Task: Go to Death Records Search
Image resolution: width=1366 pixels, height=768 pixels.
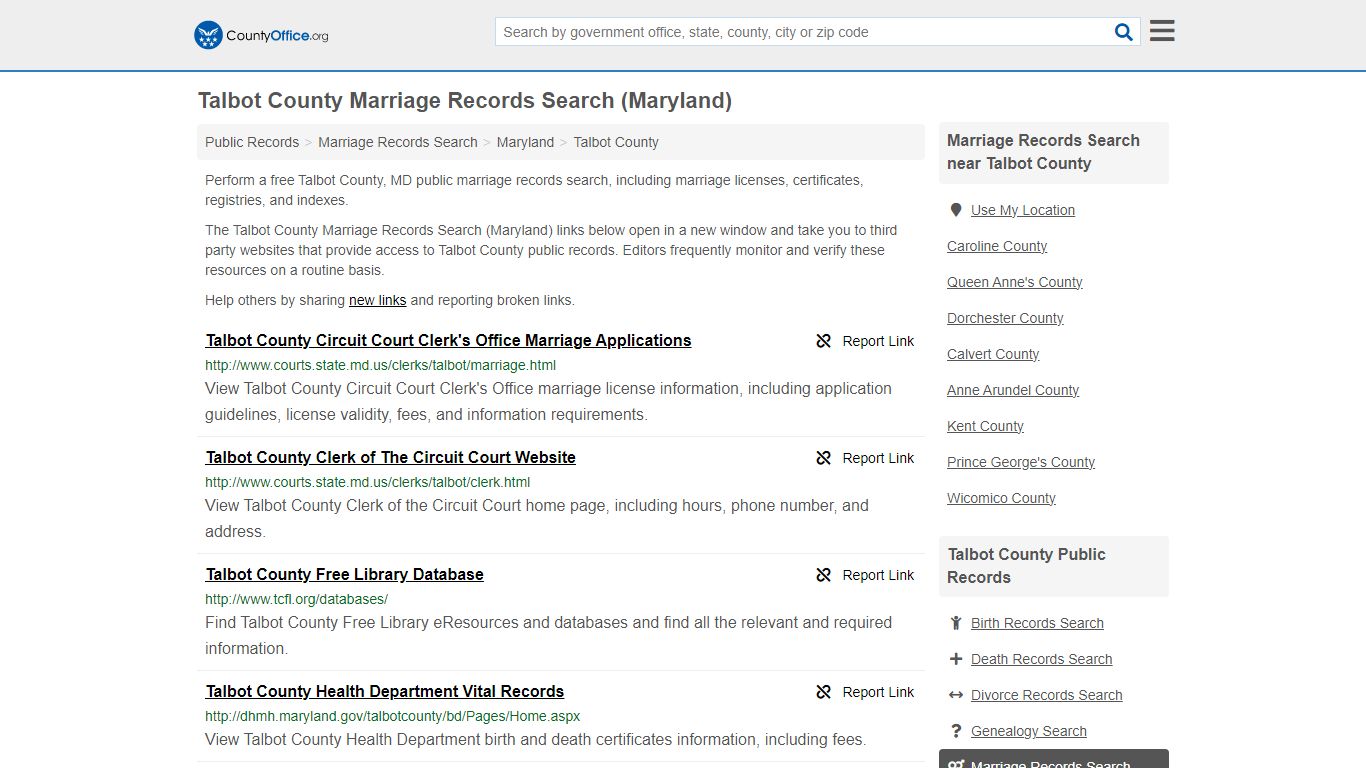Action: pos(1041,659)
